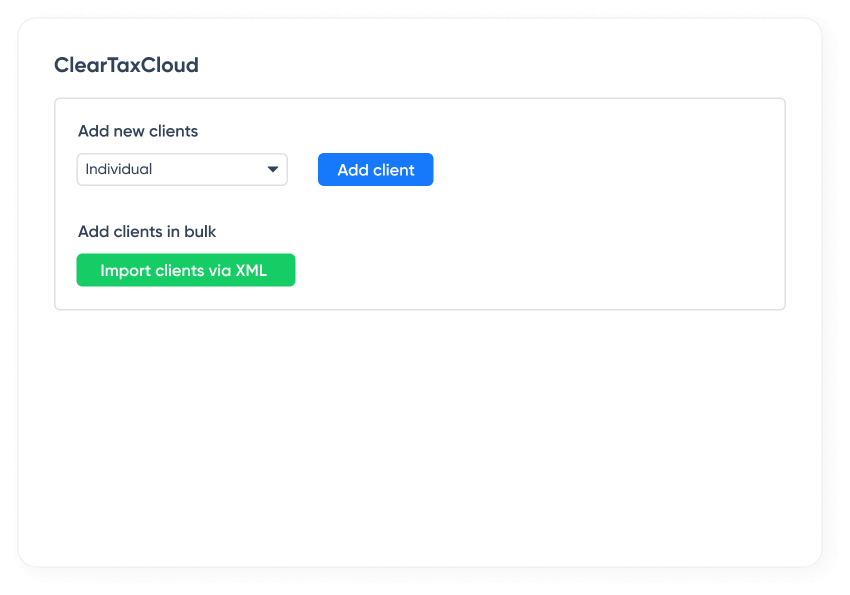850x595 pixels.
Task: Open the Individual client type dropdown
Action: 182,170
